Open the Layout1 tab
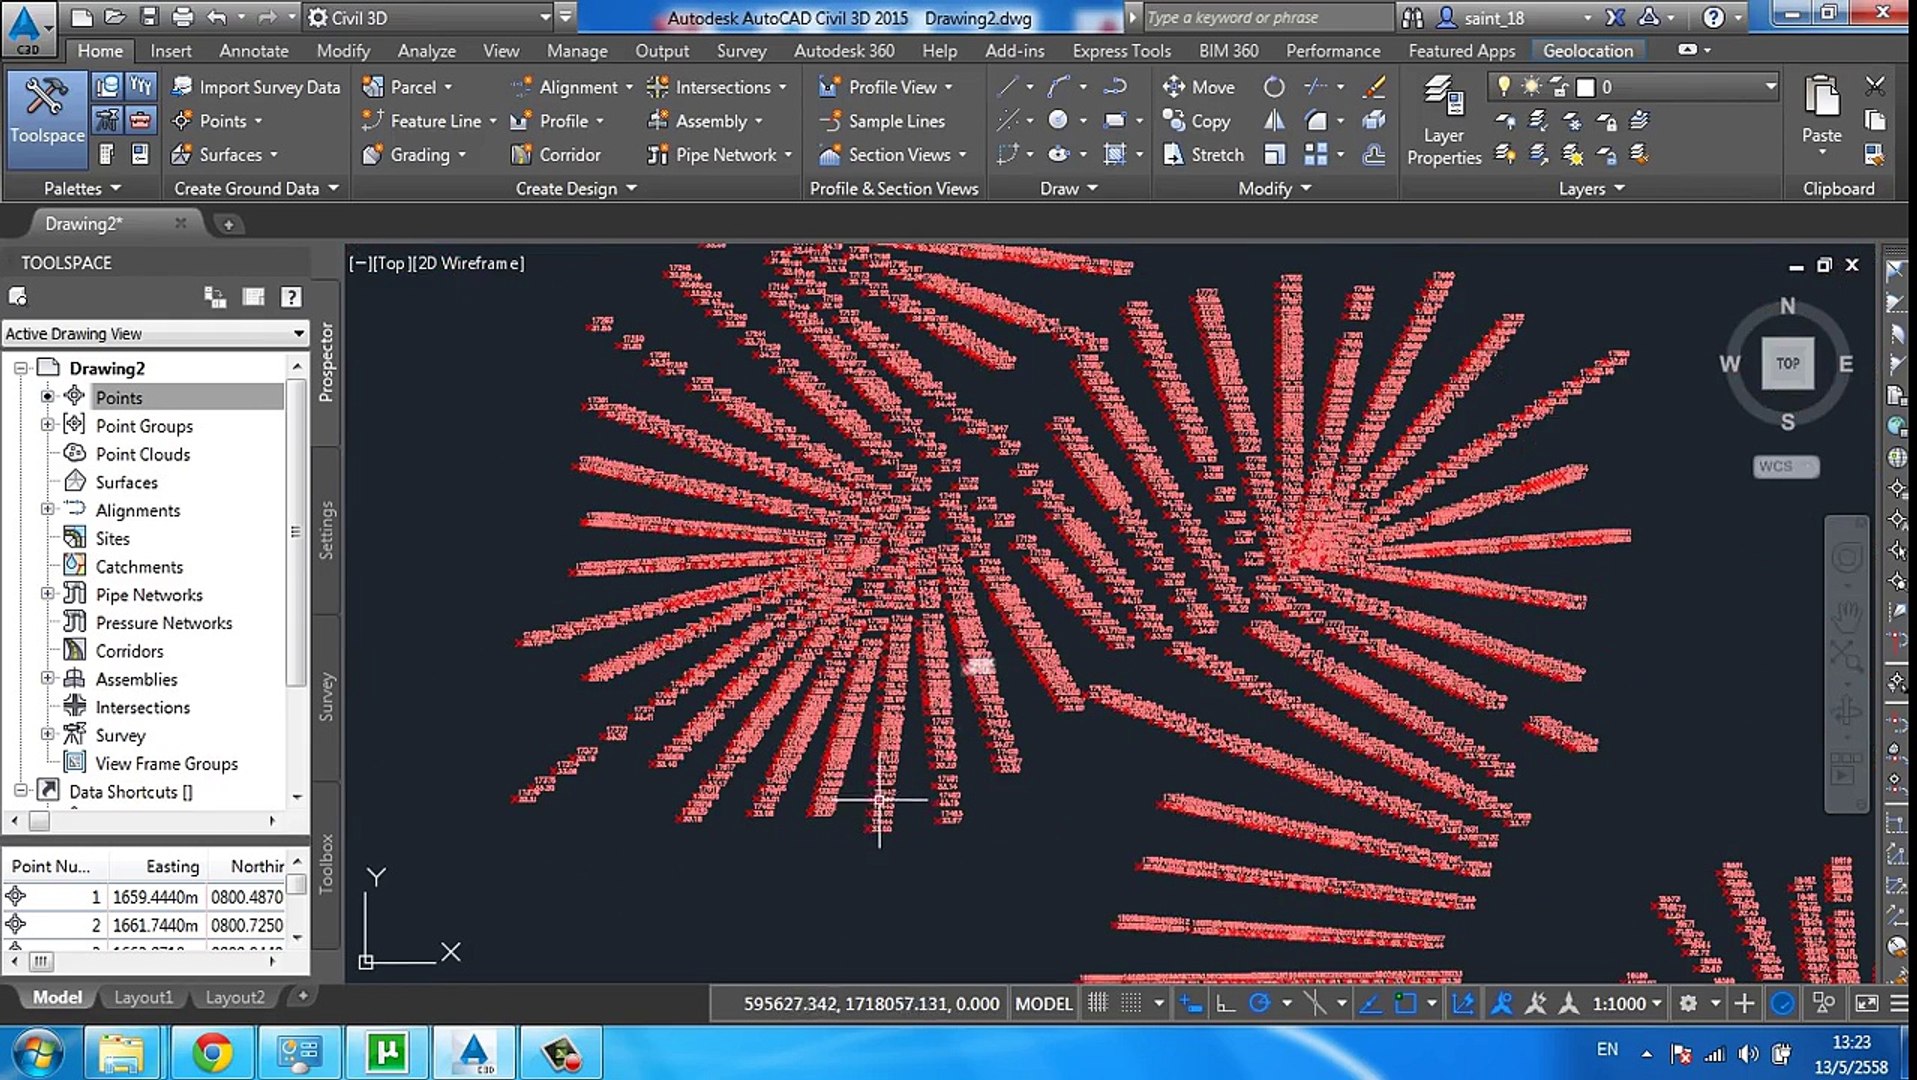This screenshot has height=1080, width=1917. (x=143, y=997)
